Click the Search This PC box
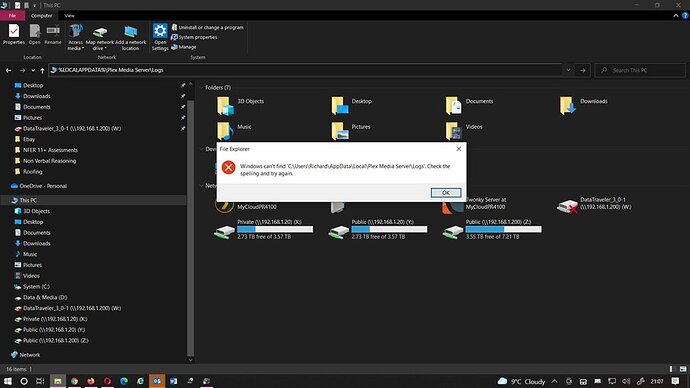This screenshot has height=388, width=690. tap(640, 70)
